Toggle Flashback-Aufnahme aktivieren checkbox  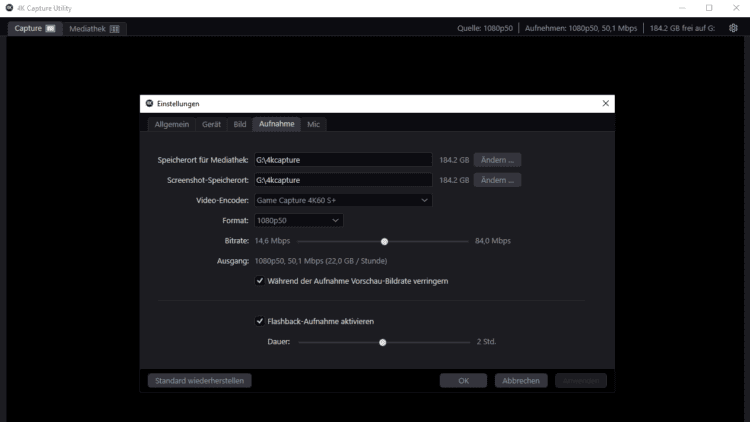260,321
